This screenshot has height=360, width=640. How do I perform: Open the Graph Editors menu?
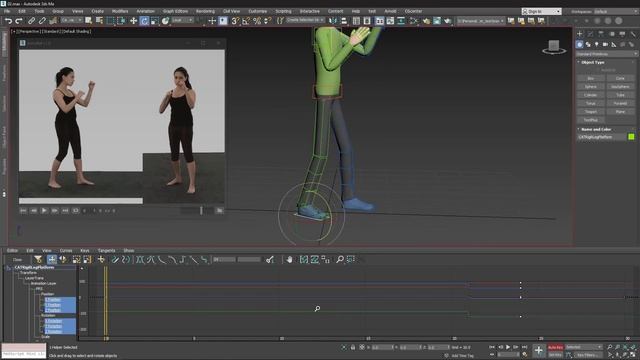point(175,11)
